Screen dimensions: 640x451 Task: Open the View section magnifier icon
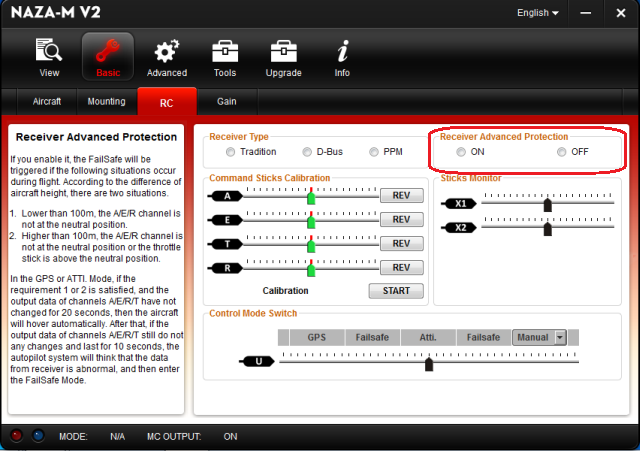point(49,51)
